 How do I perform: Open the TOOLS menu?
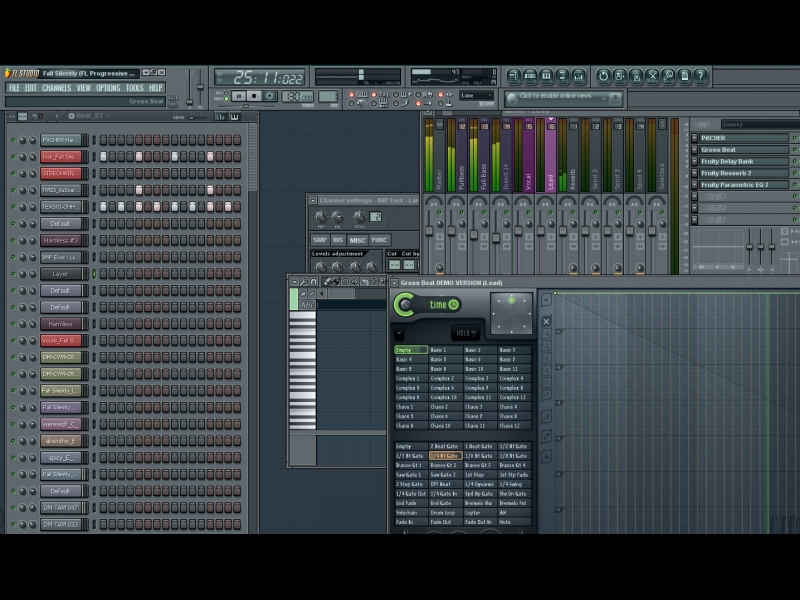coord(134,88)
